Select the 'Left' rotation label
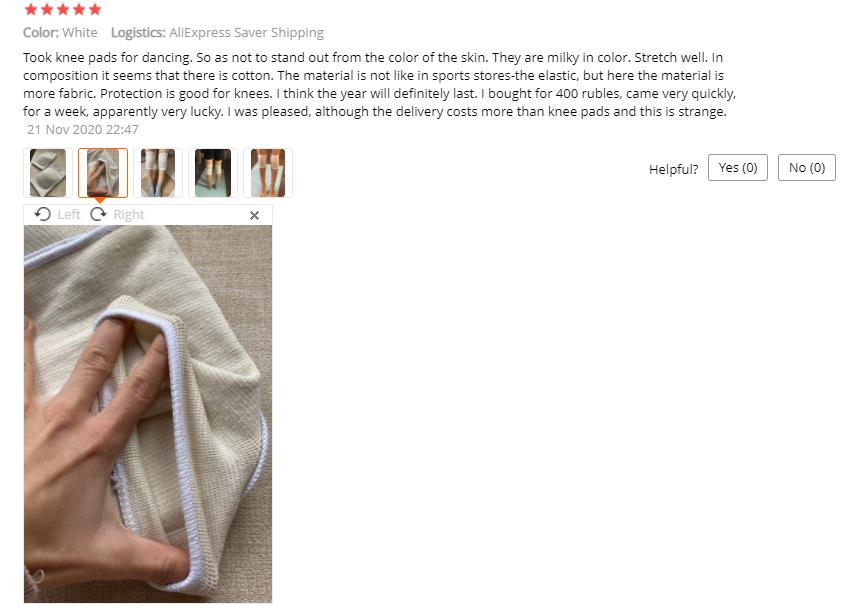Image resolution: width=846 pixels, height=616 pixels. 69,215
